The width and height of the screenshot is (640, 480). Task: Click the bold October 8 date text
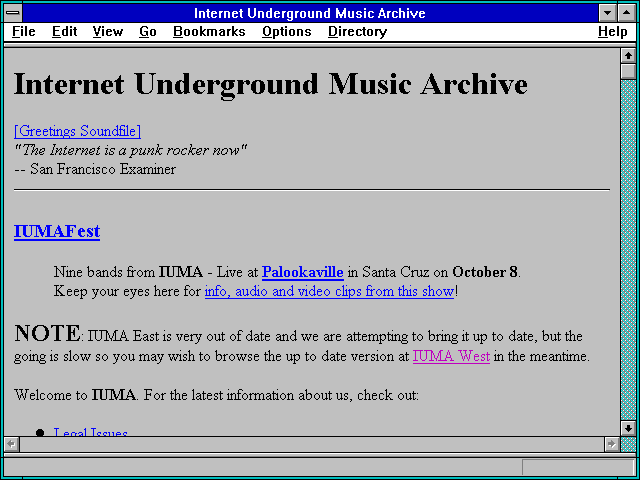click(x=485, y=272)
